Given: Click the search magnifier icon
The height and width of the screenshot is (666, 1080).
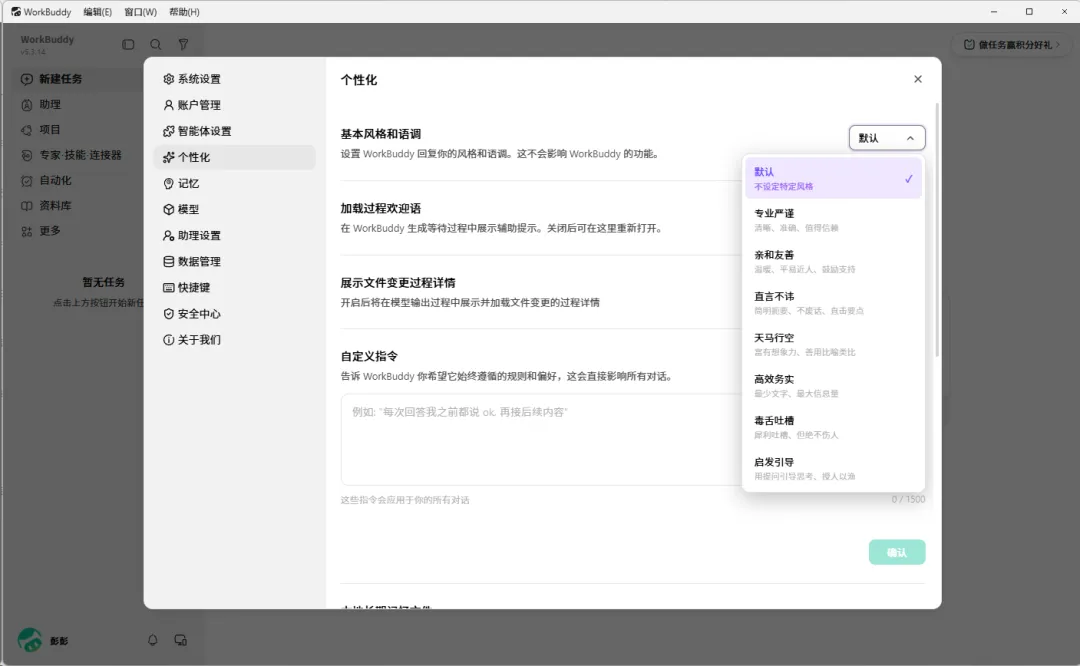Looking at the screenshot, I should click(x=156, y=45).
